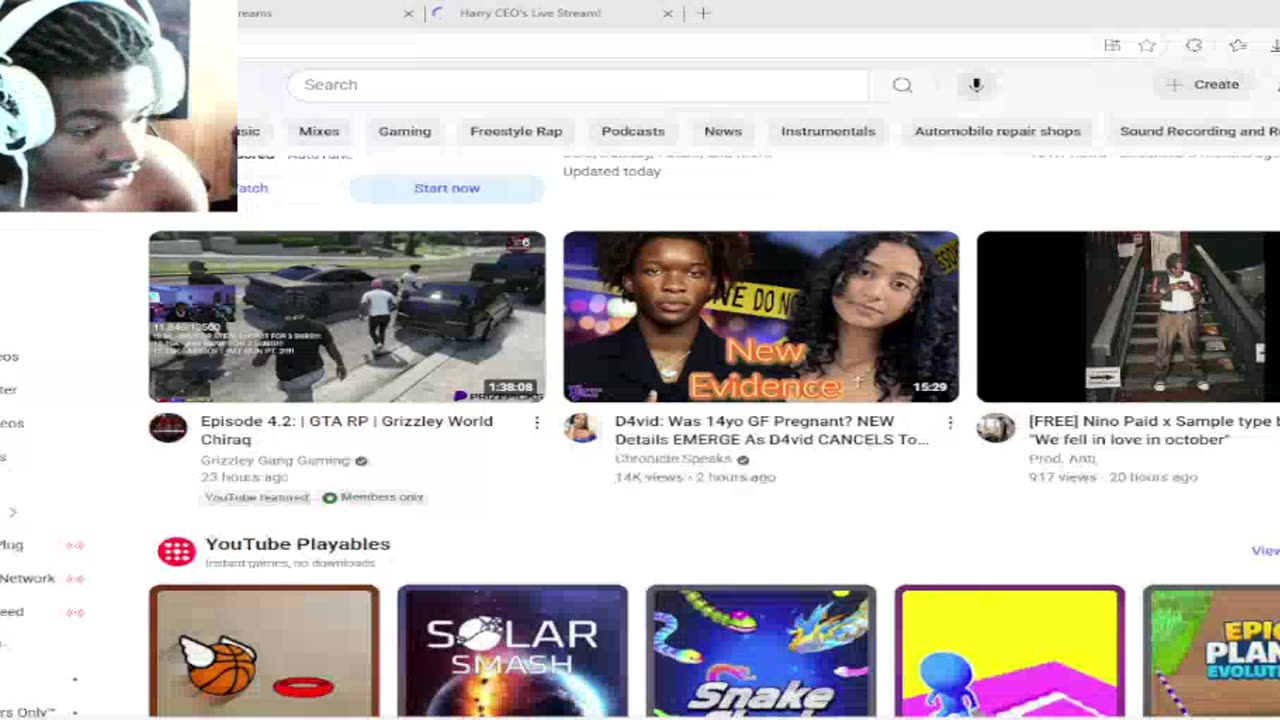Screen dimensions: 1280x720
Task: Open the Chronicle Speaks channel avatar
Action: [x=581, y=428]
